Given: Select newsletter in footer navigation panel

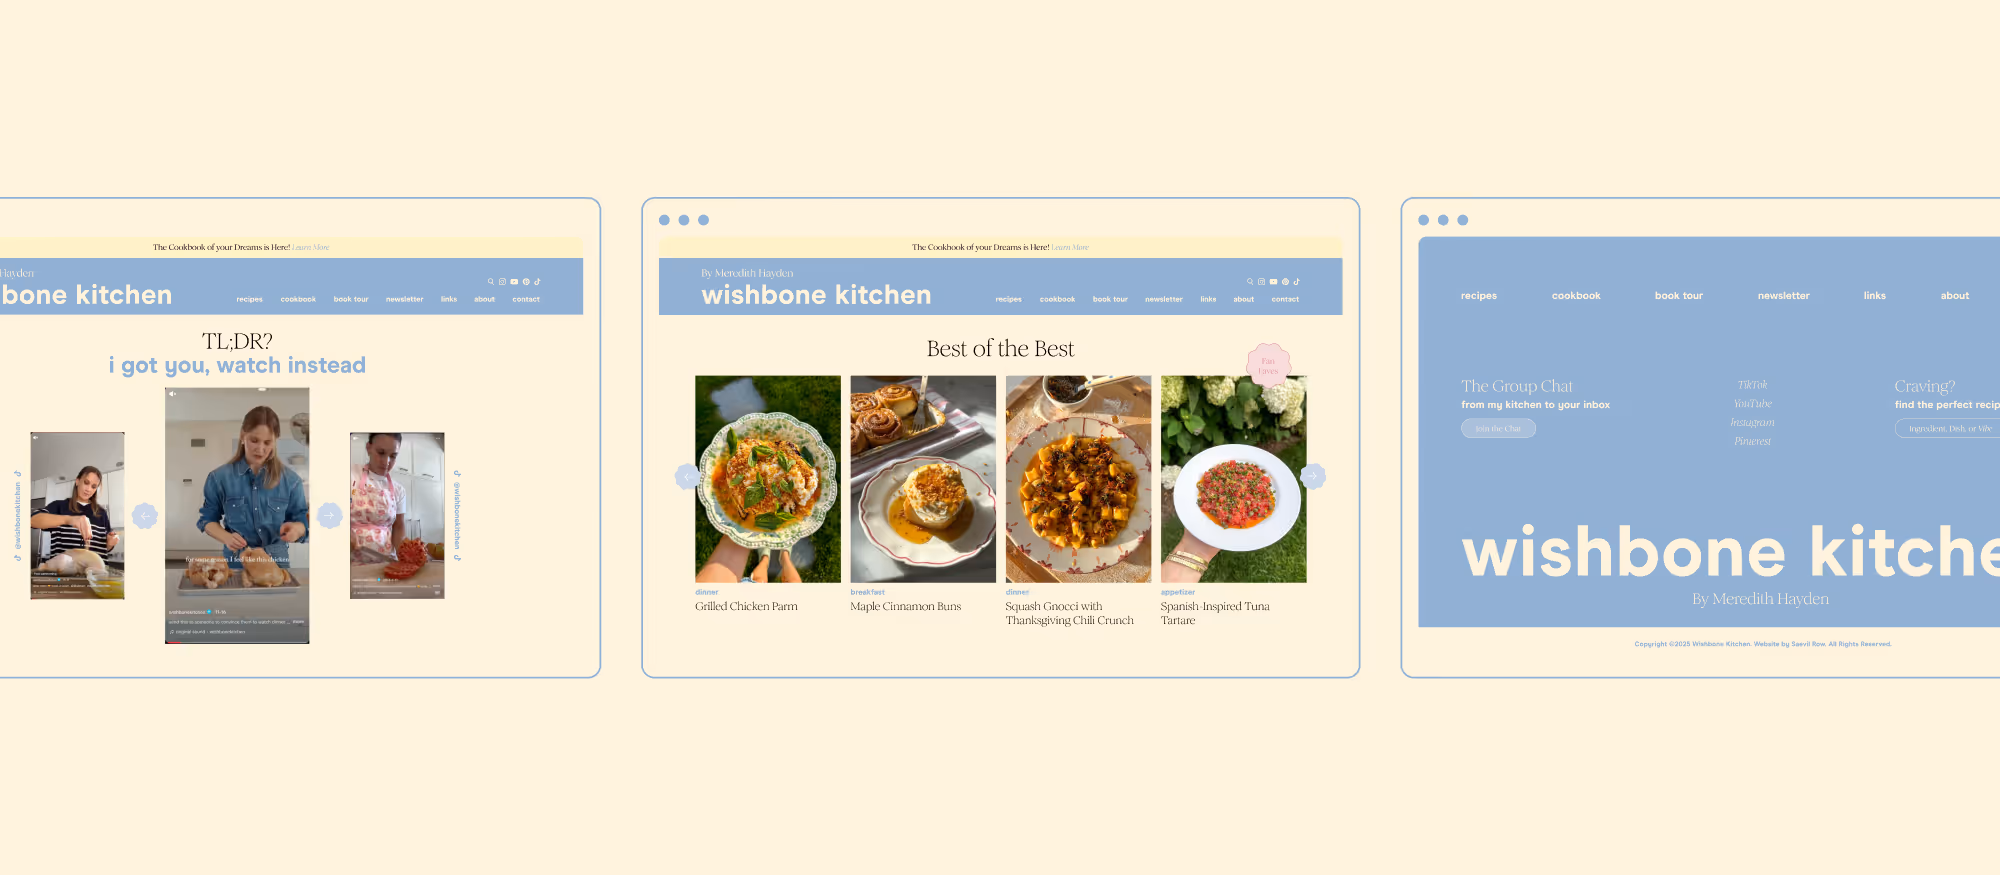Looking at the screenshot, I should 1783,296.
